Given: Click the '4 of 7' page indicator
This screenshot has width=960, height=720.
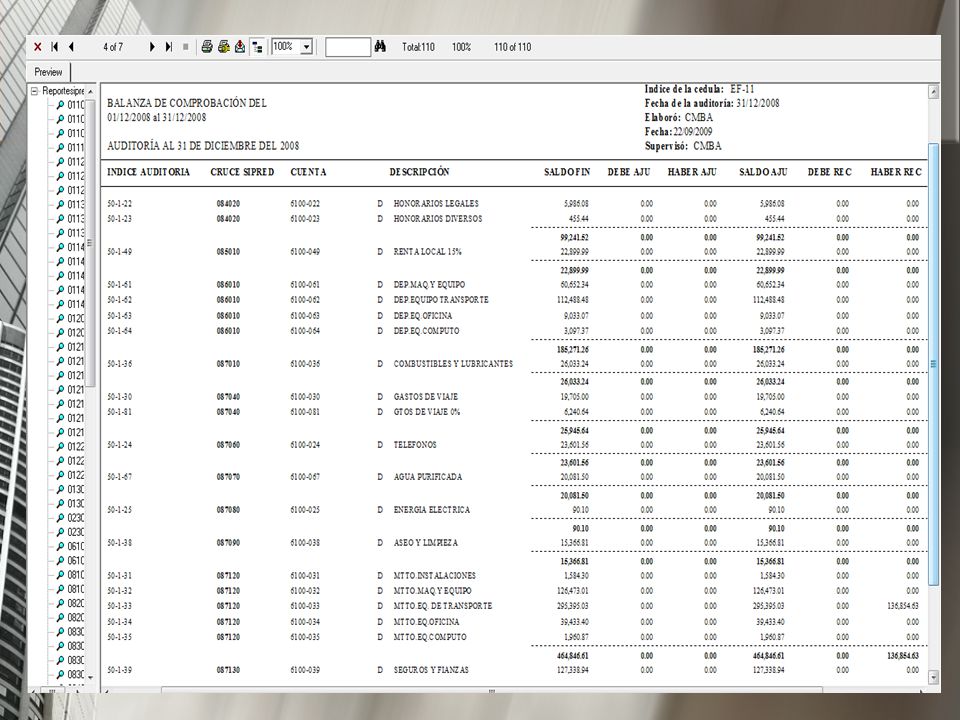Looking at the screenshot, I should click(113, 47).
